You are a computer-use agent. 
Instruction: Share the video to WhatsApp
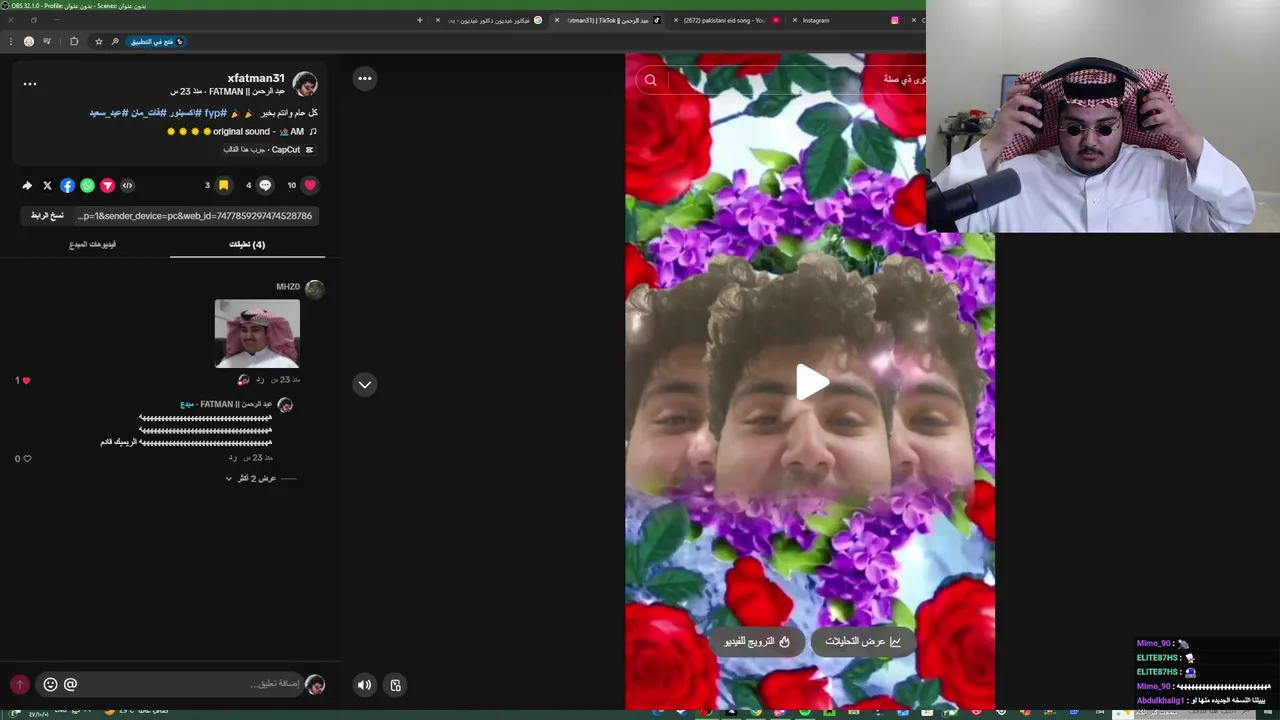(87, 185)
